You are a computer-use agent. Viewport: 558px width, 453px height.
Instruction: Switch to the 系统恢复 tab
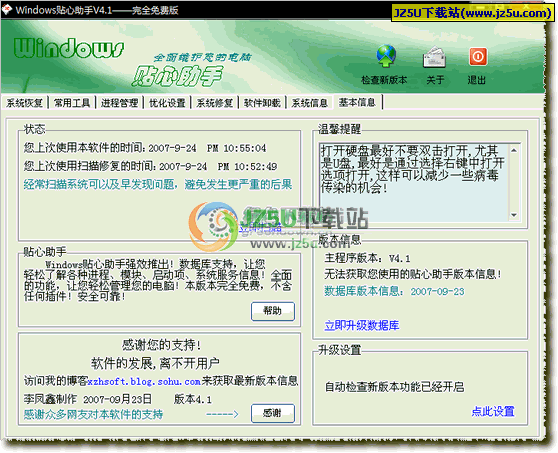tap(24, 103)
